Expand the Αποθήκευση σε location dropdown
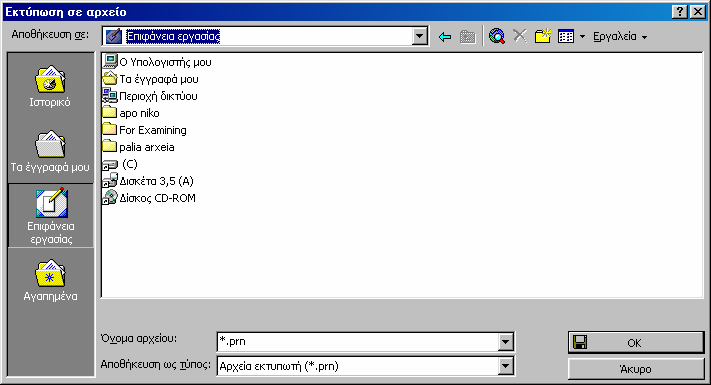The width and height of the screenshot is (711, 385). [420, 36]
